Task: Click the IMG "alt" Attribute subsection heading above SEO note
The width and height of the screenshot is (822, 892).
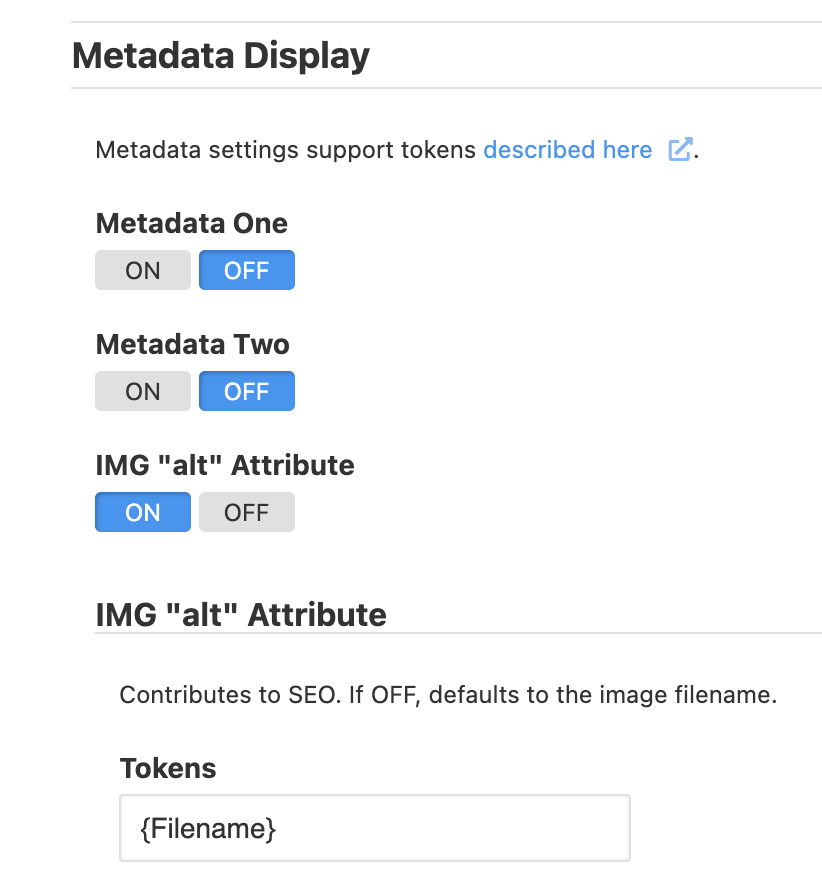Action: 241,613
